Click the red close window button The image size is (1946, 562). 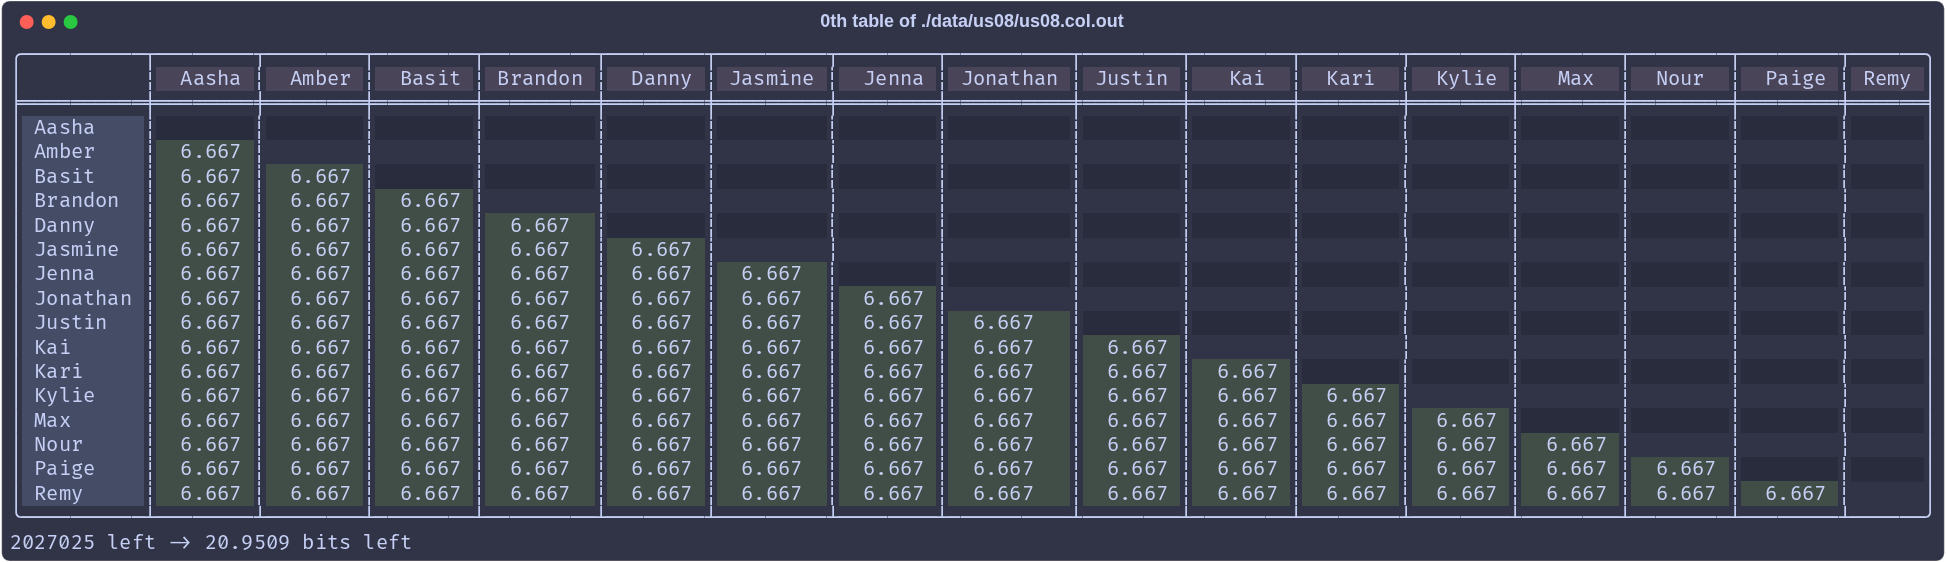[27, 22]
